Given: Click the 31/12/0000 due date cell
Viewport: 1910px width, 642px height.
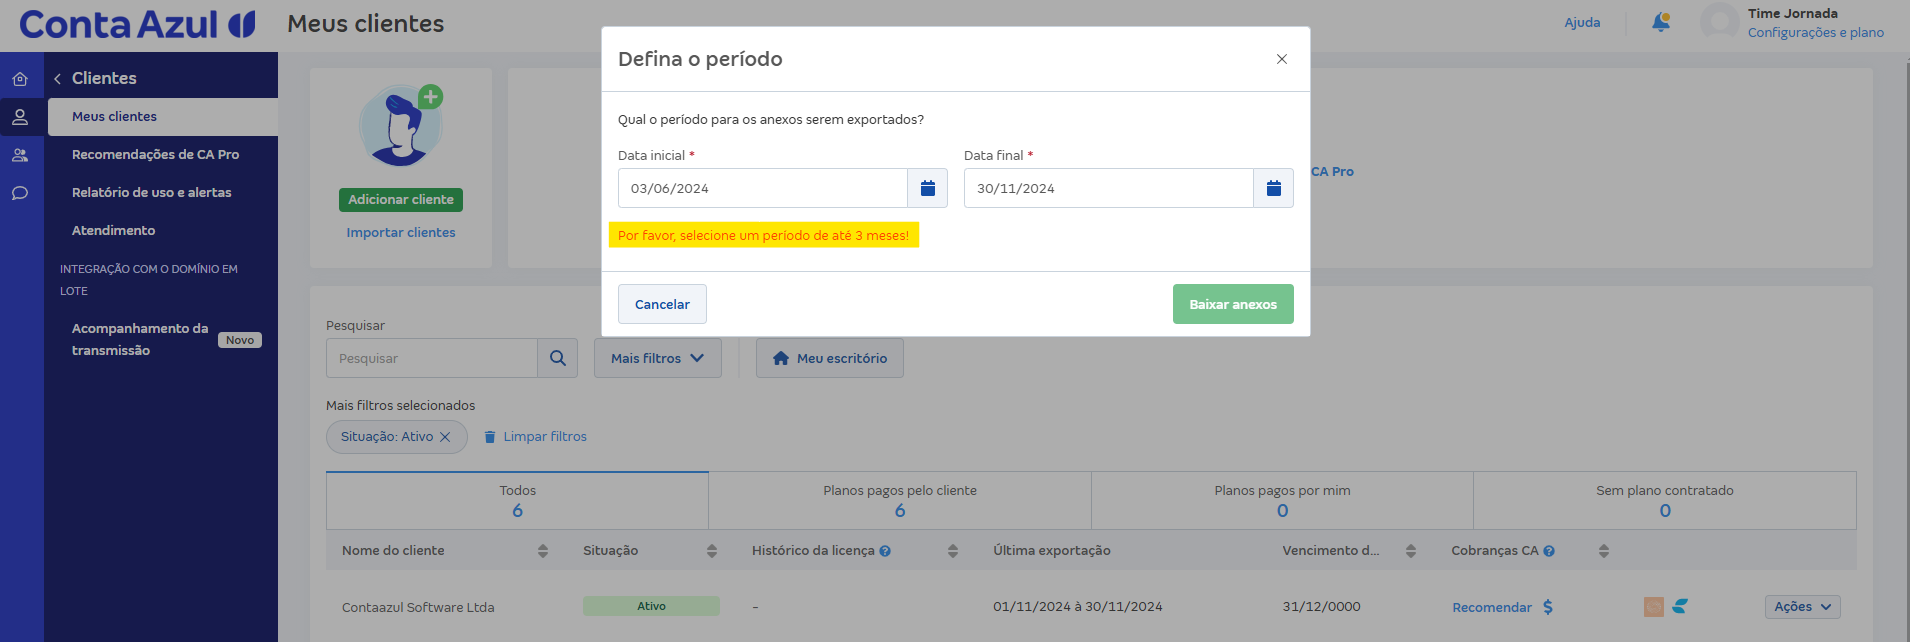Looking at the screenshot, I should [1322, 607].
